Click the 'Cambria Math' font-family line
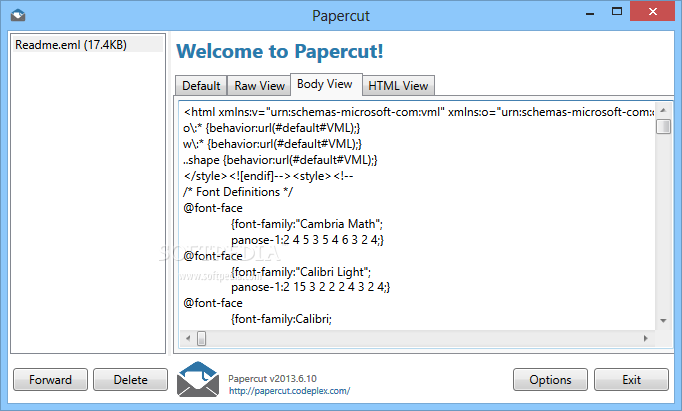Screen dimensions: 682x411 pos(307,224)
